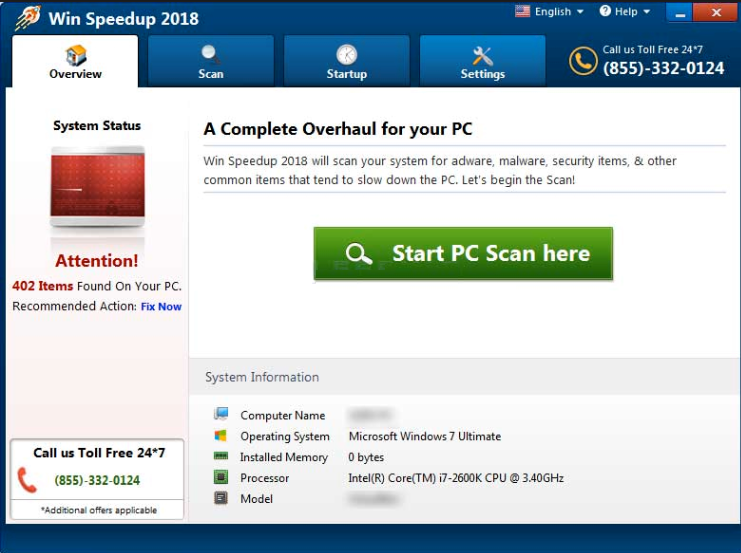This screenshot has height=553, width=741.
Task: Click the red System Status image
Action: tap(97, 187)
